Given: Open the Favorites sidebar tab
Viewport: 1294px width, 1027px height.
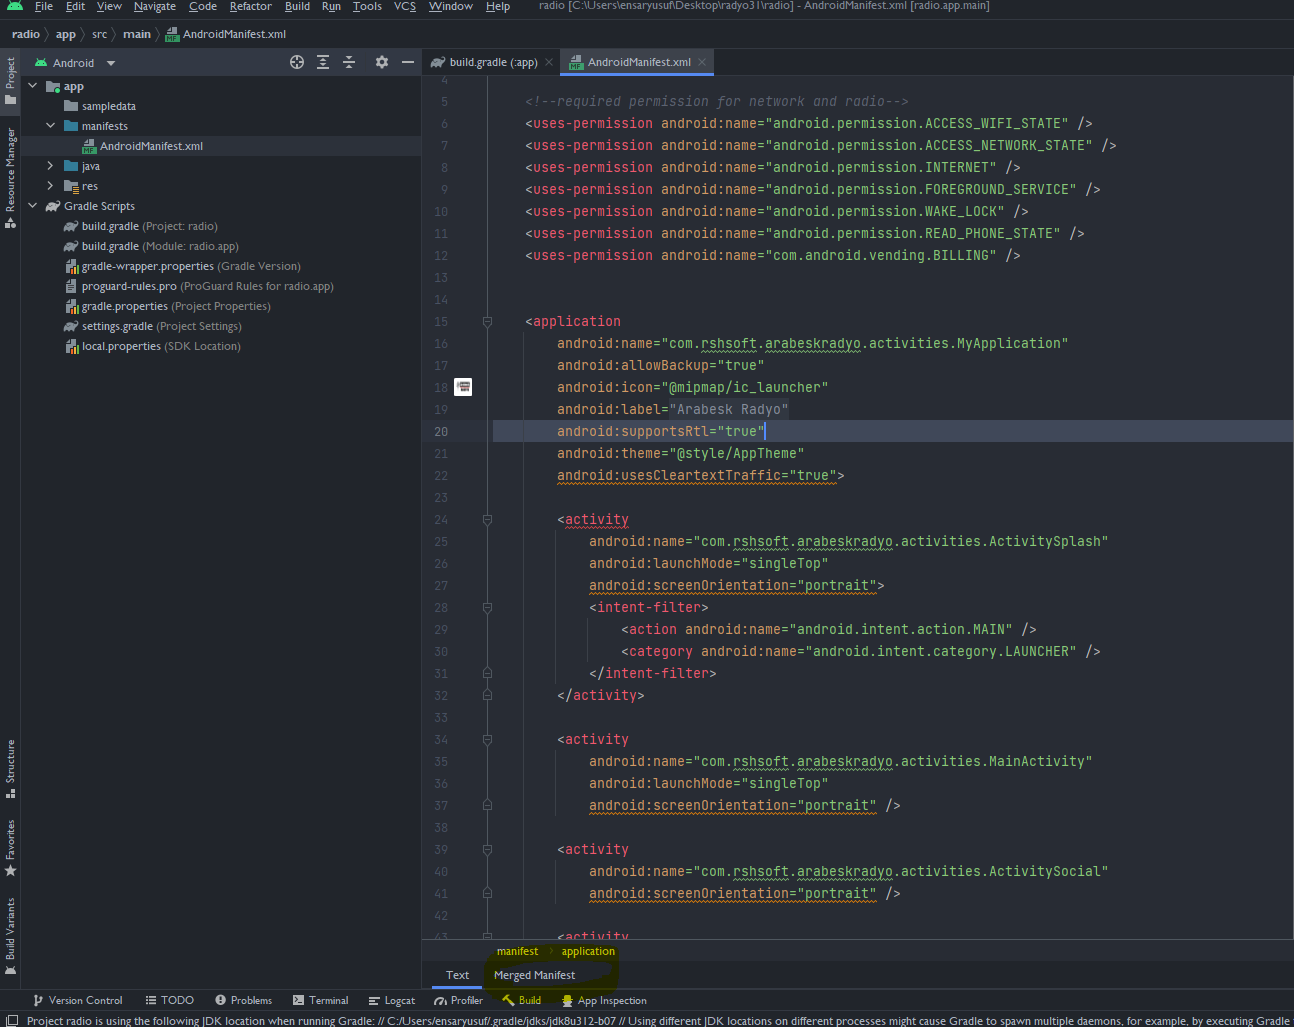Looking at the screenshot, I should 10,848.
